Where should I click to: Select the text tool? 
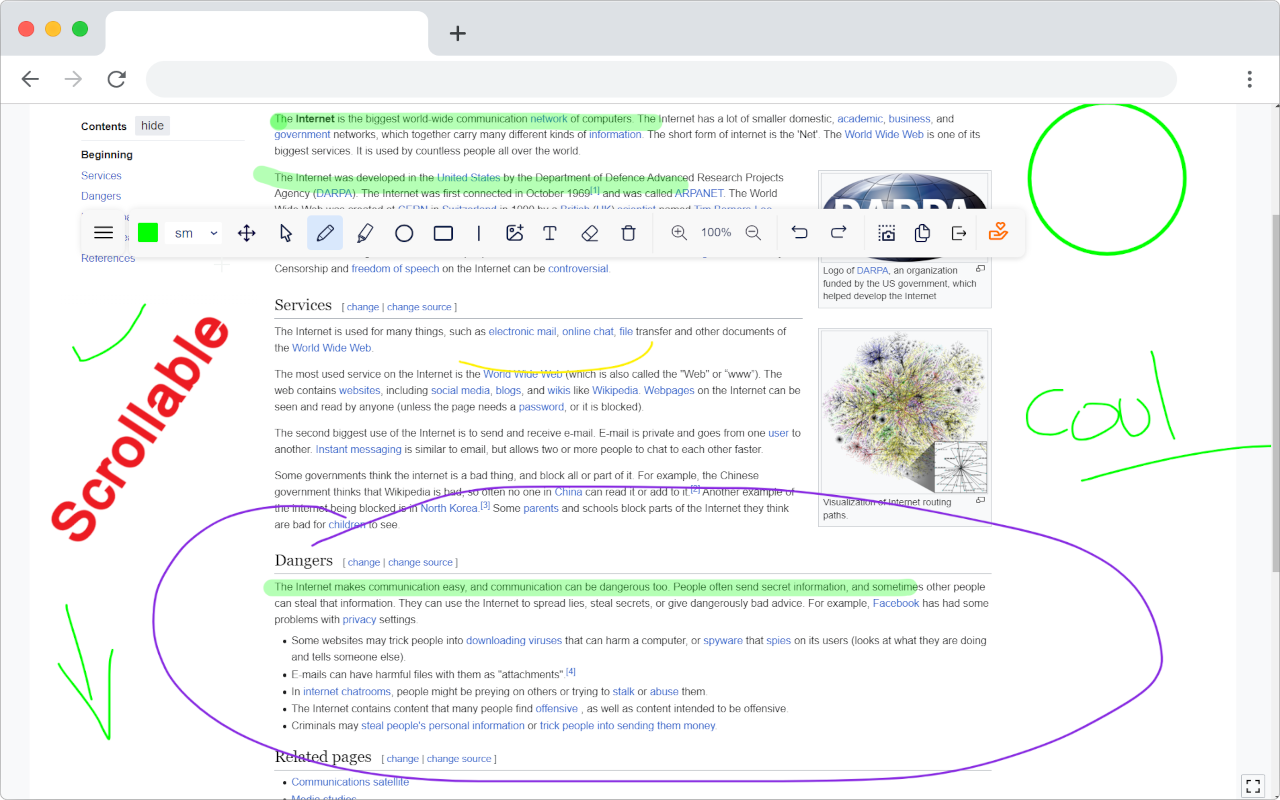(549, 233)
